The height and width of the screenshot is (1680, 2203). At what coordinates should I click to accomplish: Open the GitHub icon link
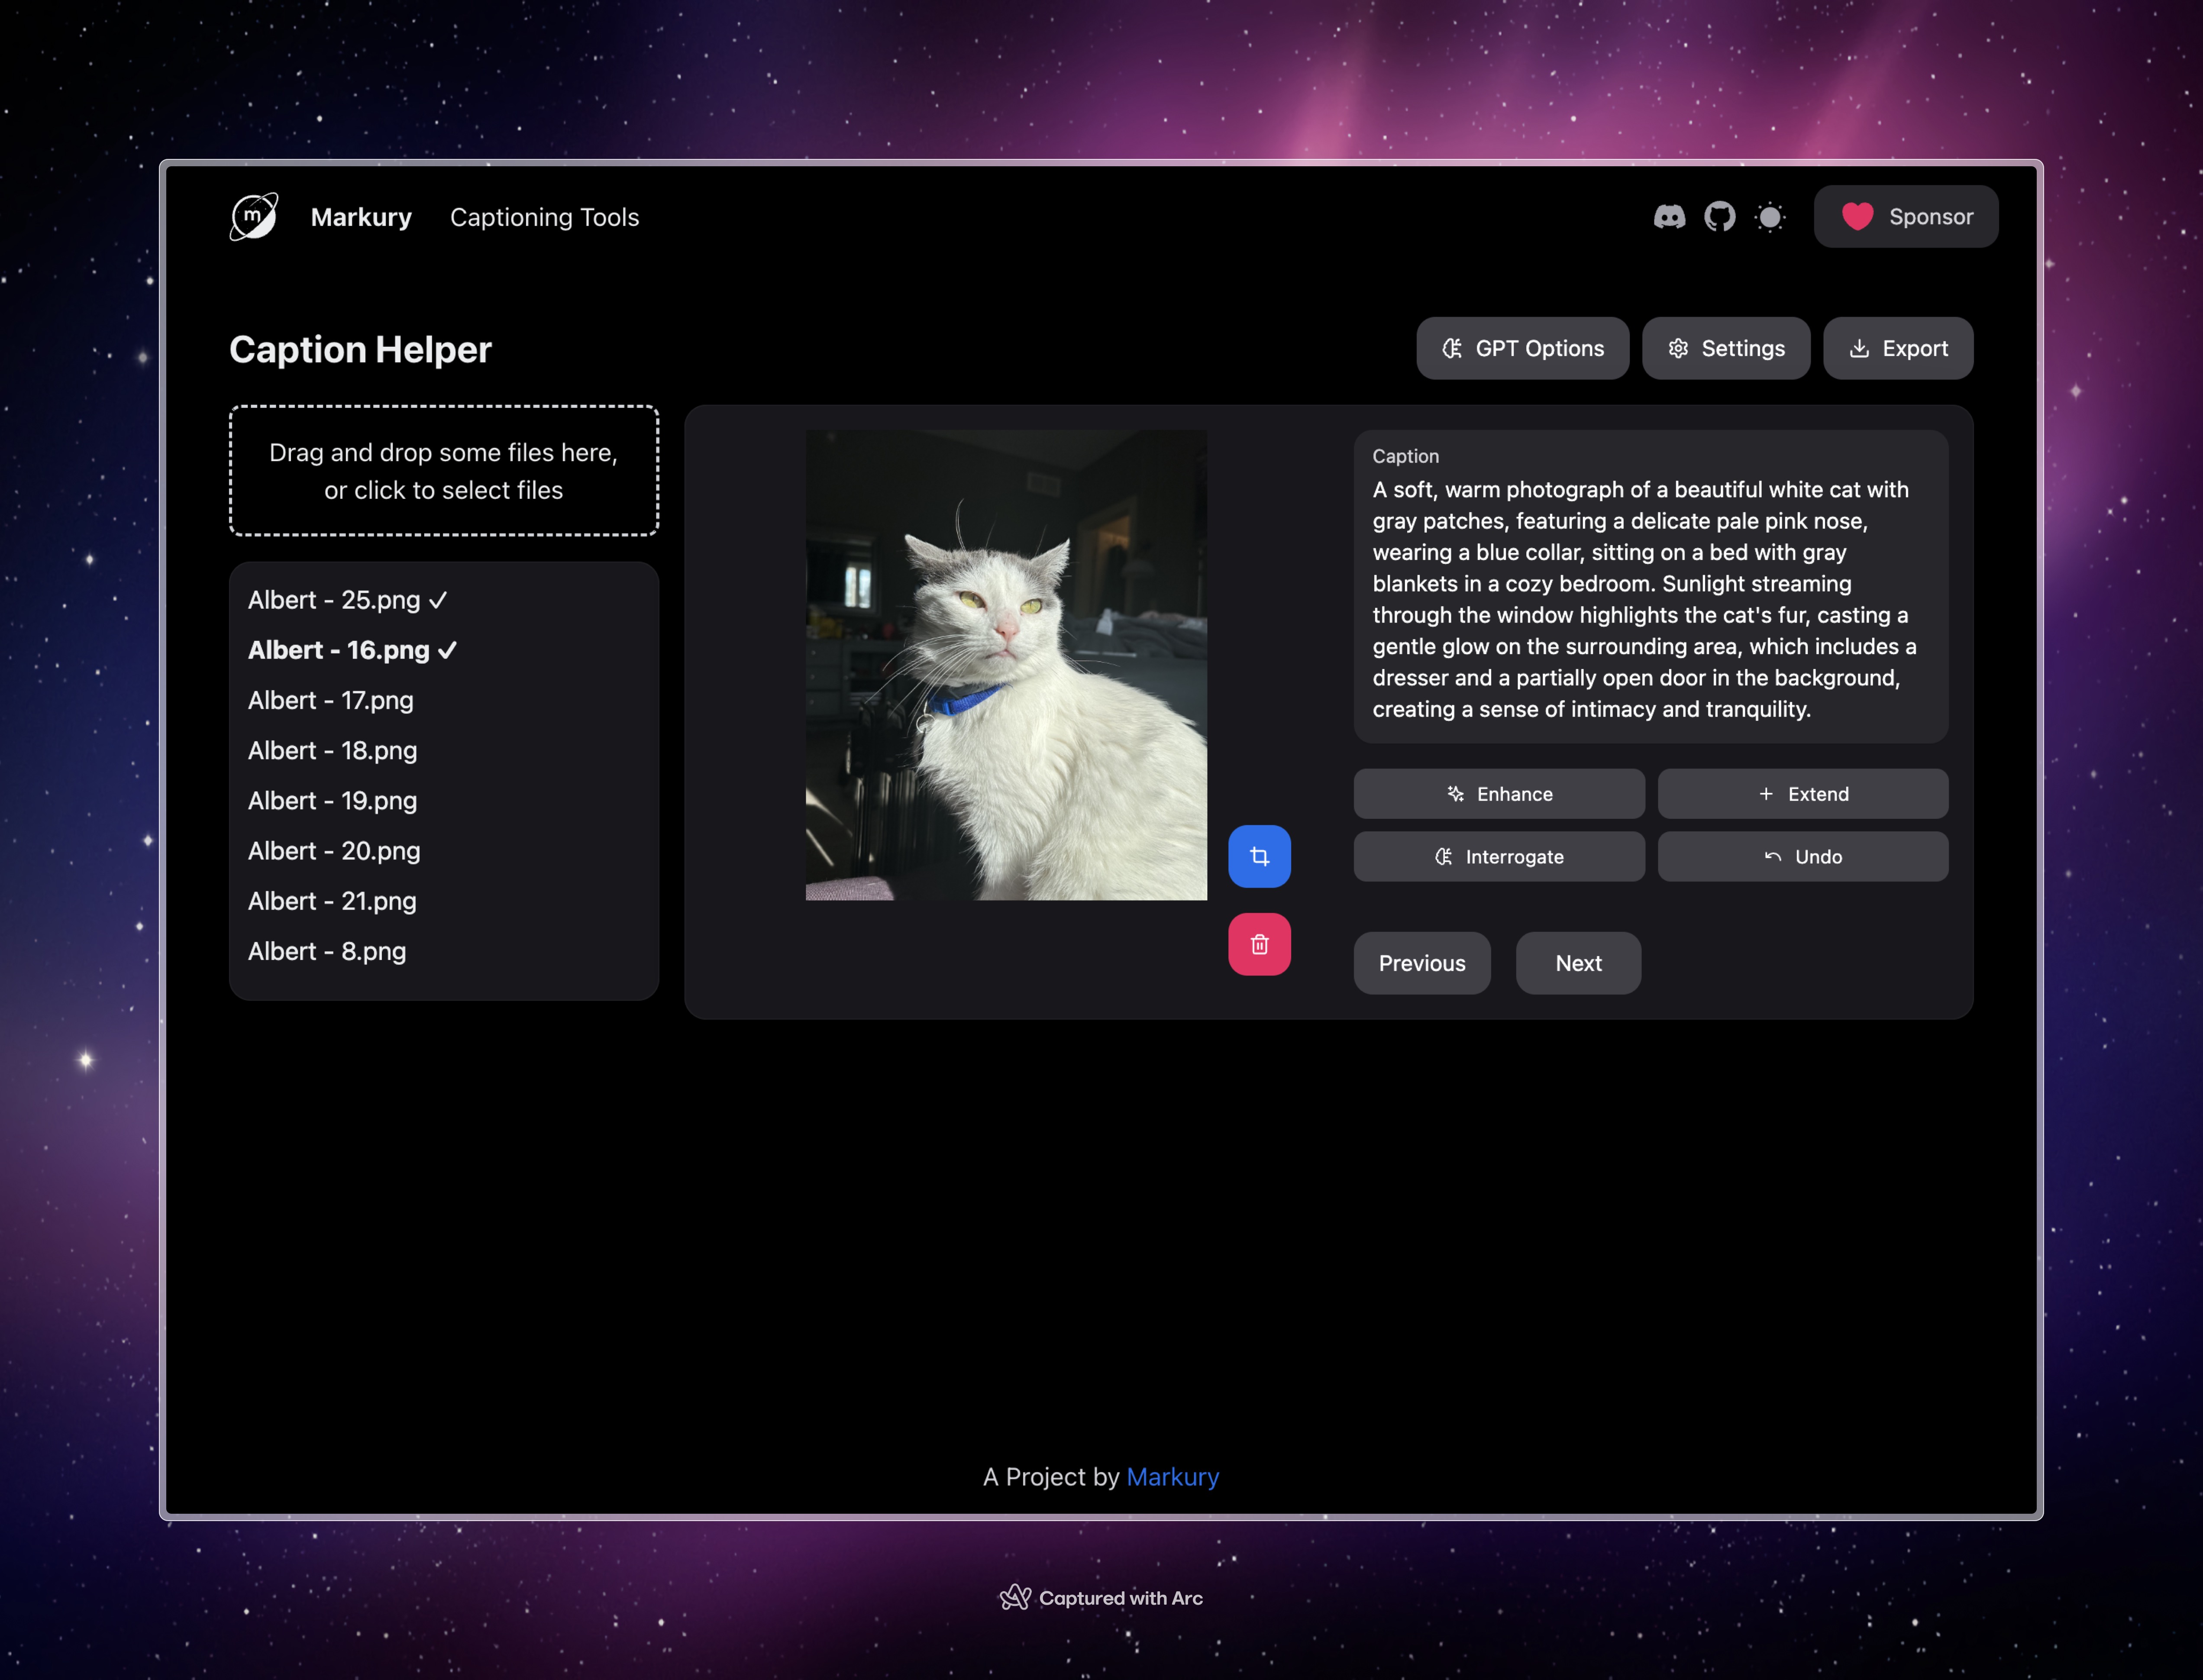pos(1719,217)
